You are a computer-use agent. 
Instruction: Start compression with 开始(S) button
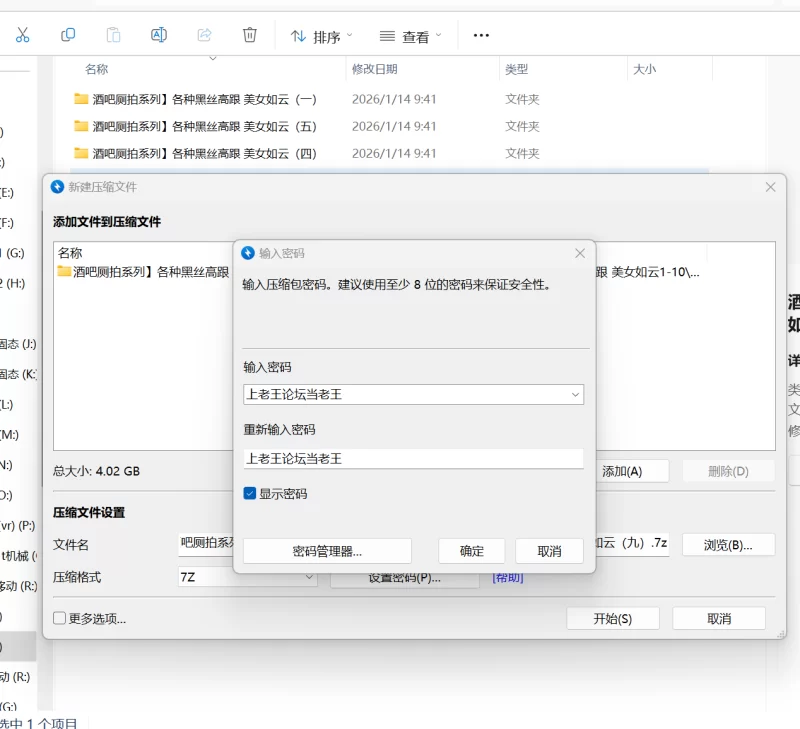tap(613, 619)
